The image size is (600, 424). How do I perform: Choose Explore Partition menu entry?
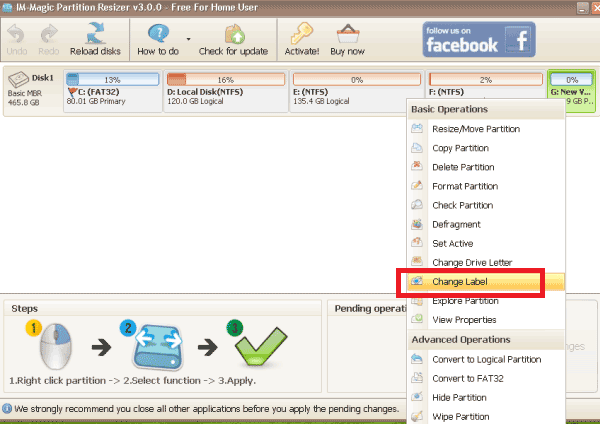coord(486,301)
